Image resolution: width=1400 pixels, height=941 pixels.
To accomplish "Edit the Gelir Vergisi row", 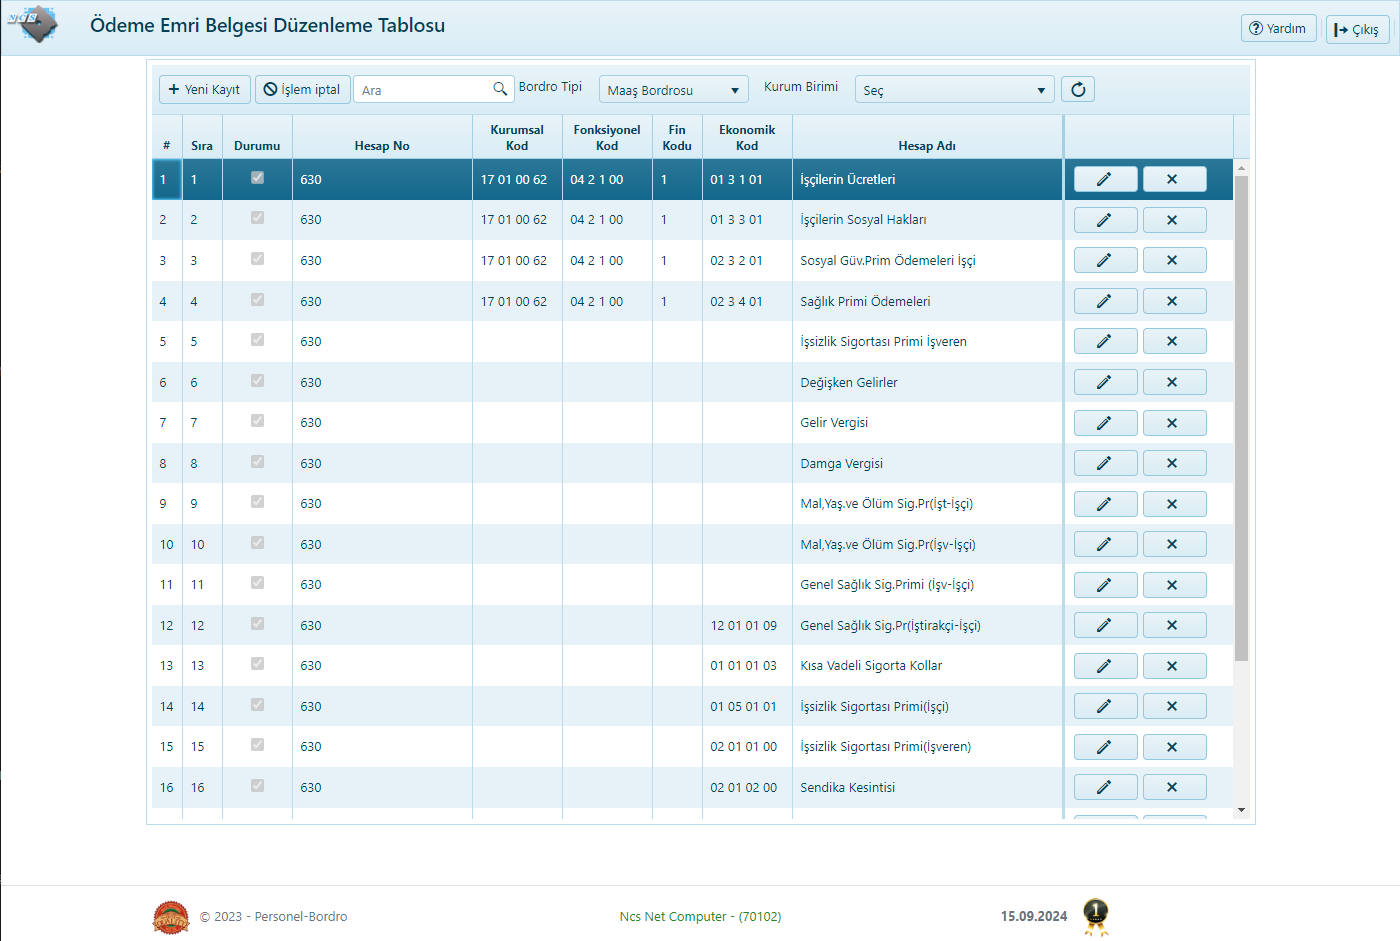I will tap(1105, 423).
